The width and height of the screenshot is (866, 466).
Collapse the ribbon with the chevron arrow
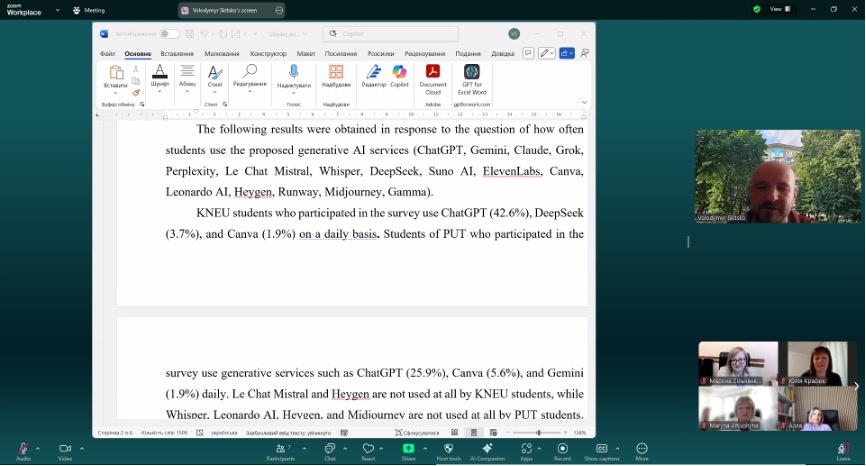pyautogui.click(x=584, y=102)
